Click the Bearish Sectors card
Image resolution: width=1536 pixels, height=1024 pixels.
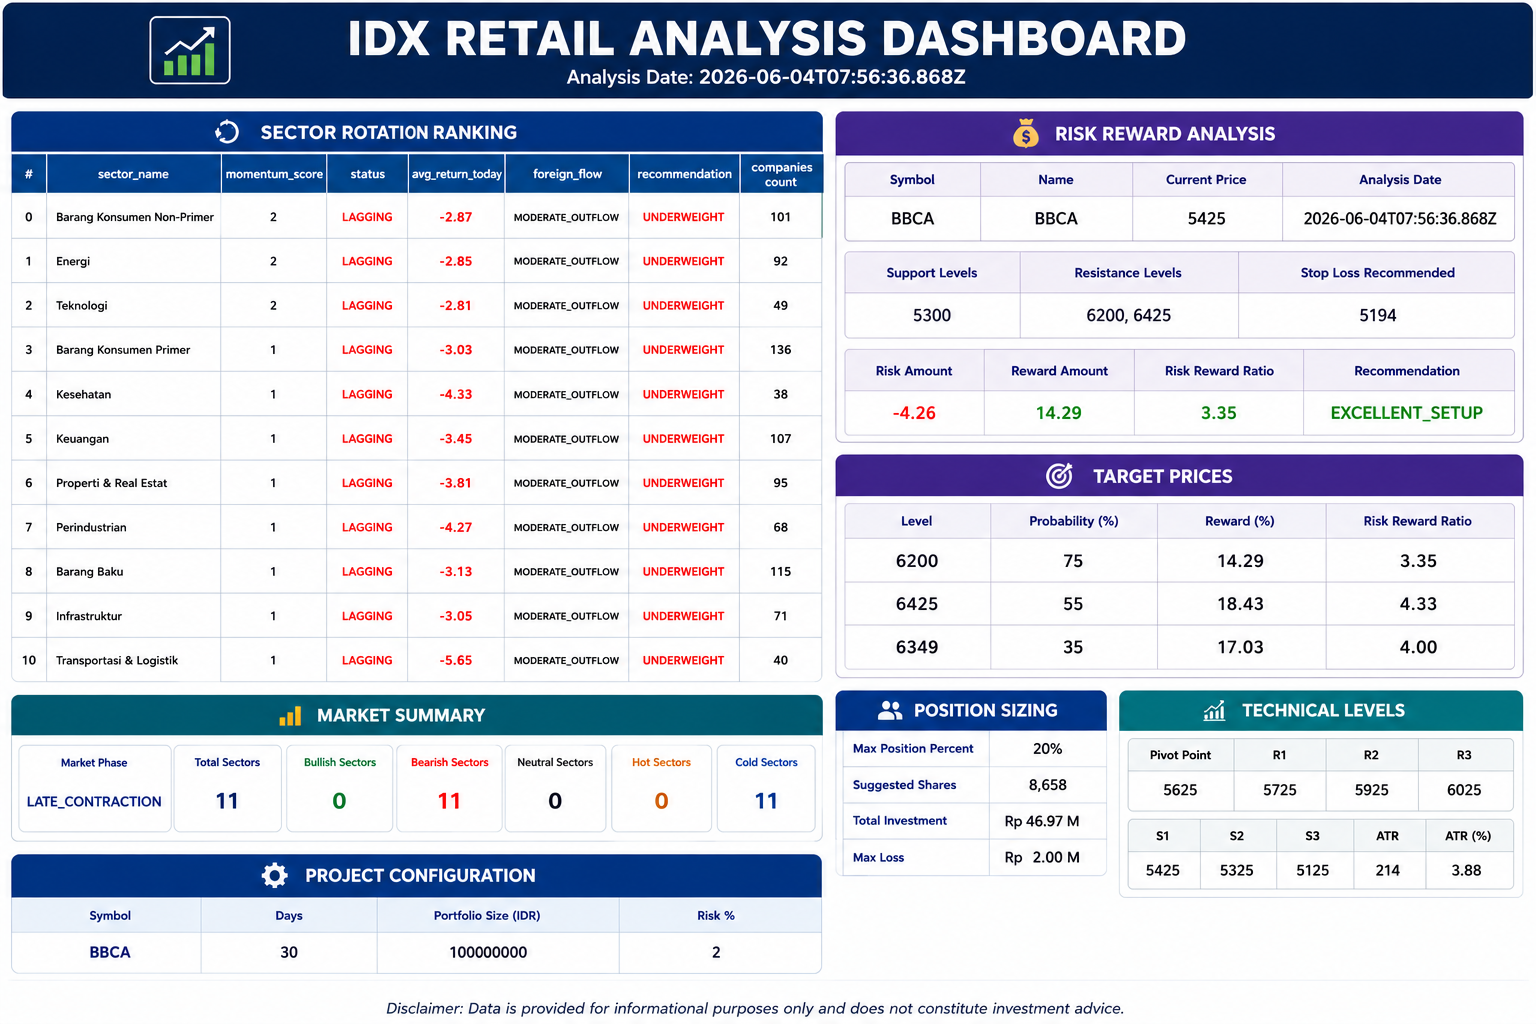[449, 788]
